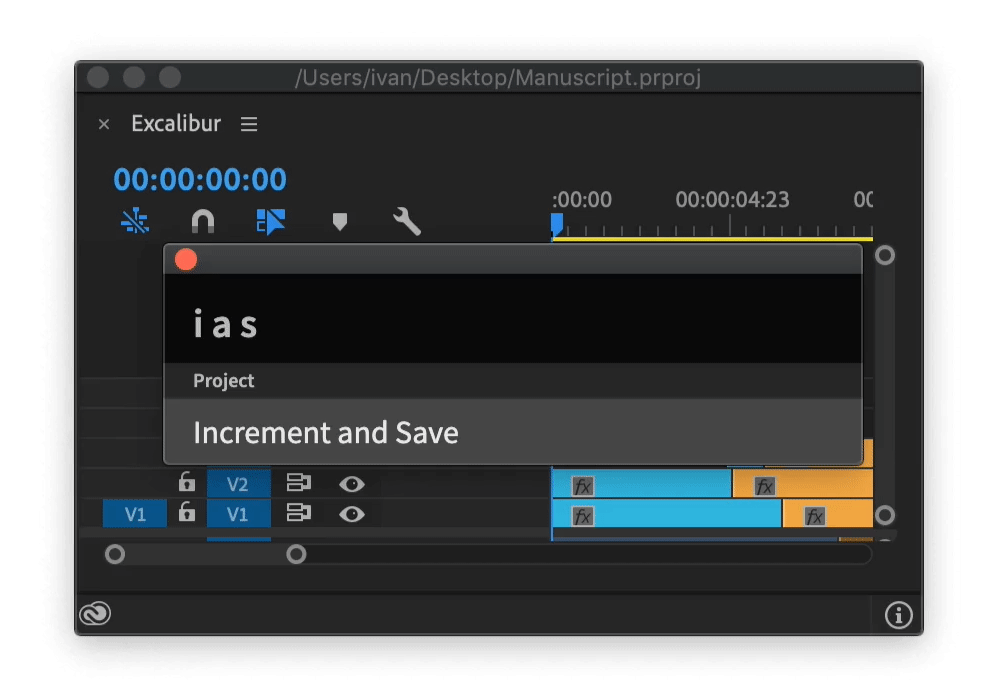Screen dimensions: 1000x700
Task: Toggle sync lock on V1 track
Action: pyautogui.click(x=298, y=513)
